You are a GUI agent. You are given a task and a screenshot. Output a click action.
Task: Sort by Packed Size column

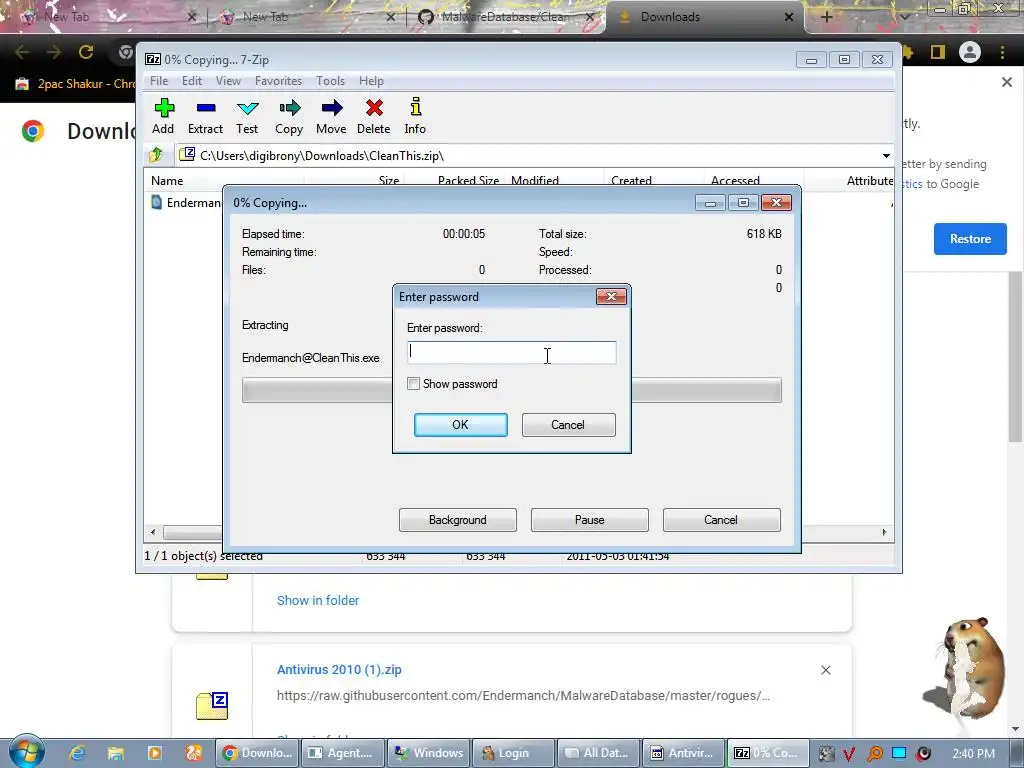click(x=468, y=180)
